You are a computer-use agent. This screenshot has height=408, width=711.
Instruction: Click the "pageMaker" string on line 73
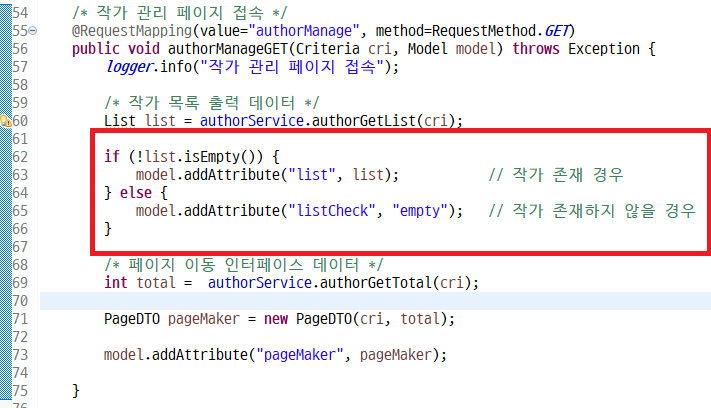tap(300, 355)
